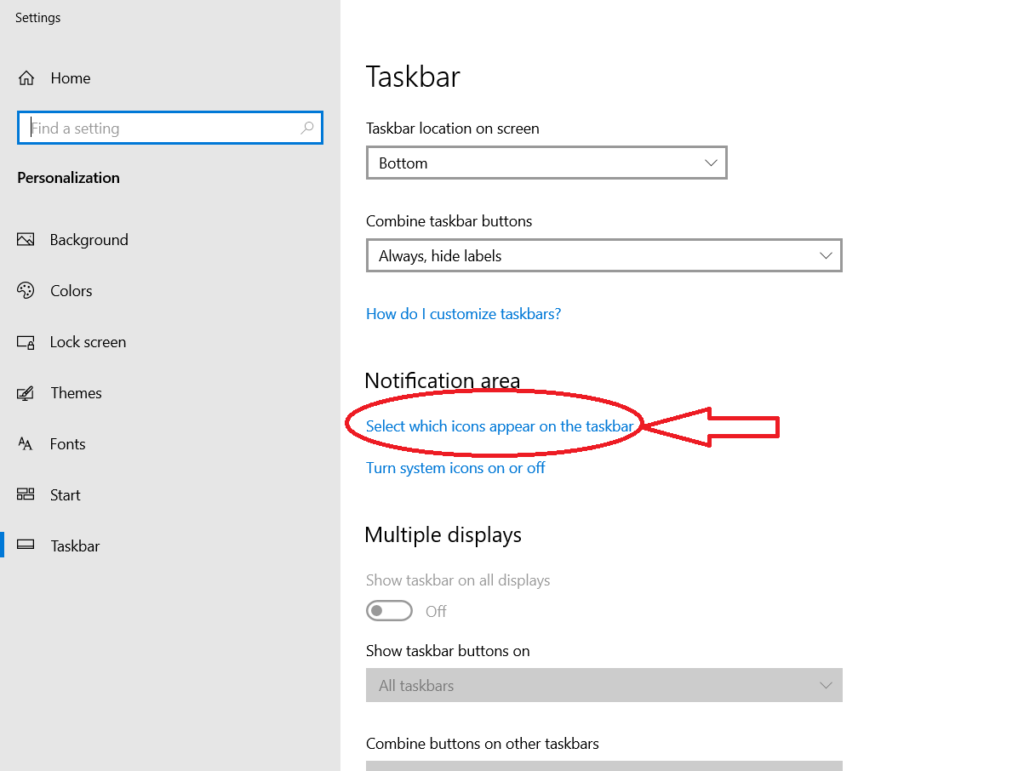Click the Themes brush icon

coord(27,393)
